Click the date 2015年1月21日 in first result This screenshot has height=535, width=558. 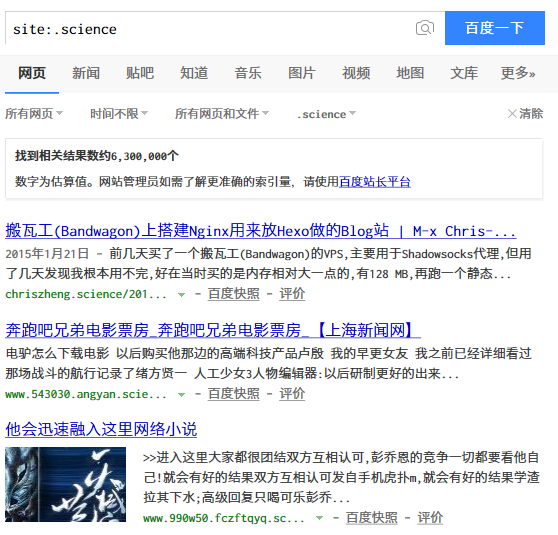47,254
